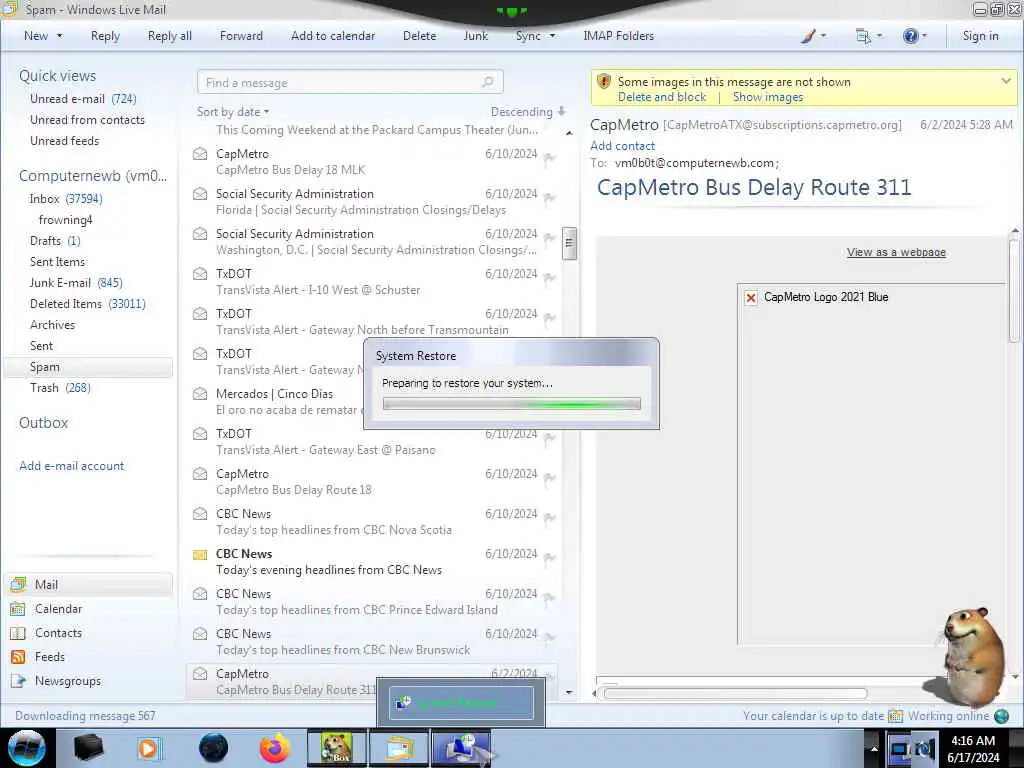Open the media player taskbar icon
This screenshot has width=1024, height=768.
(x=149, y=748)
